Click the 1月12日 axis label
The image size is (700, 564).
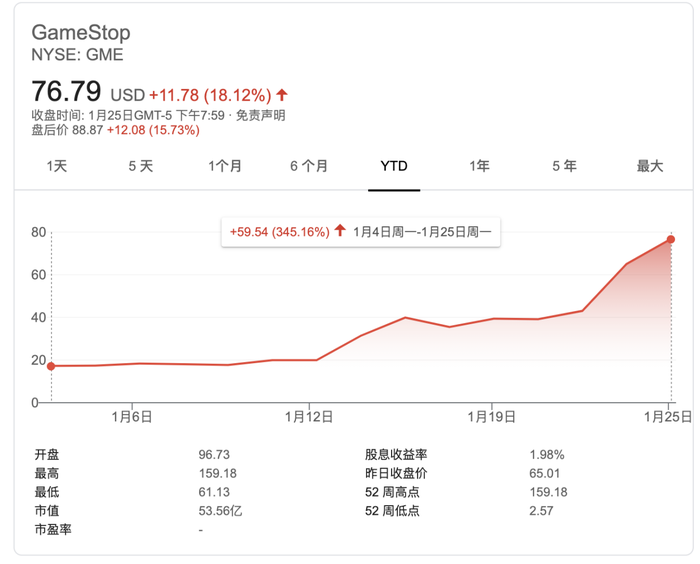click(309, 417)
